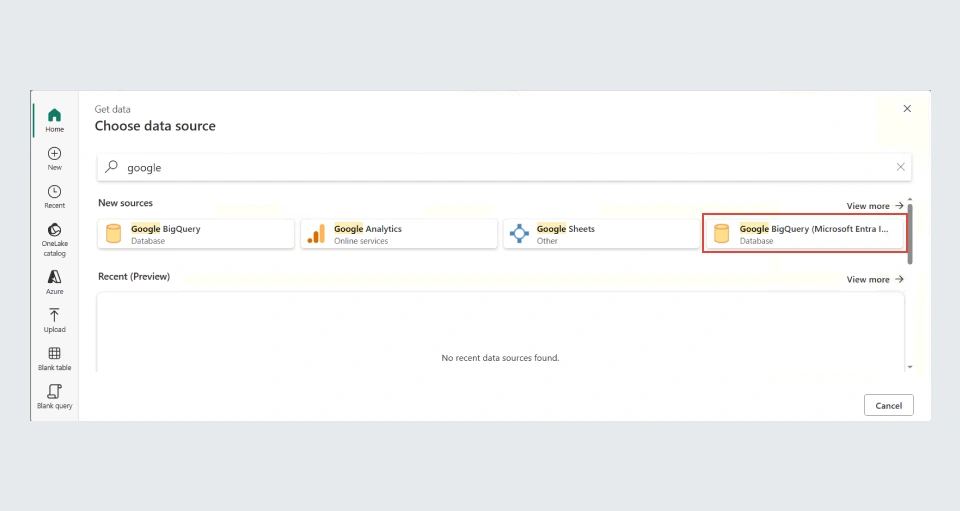
Task: Open the Home section in sidebar
Action: coord(54,121)
